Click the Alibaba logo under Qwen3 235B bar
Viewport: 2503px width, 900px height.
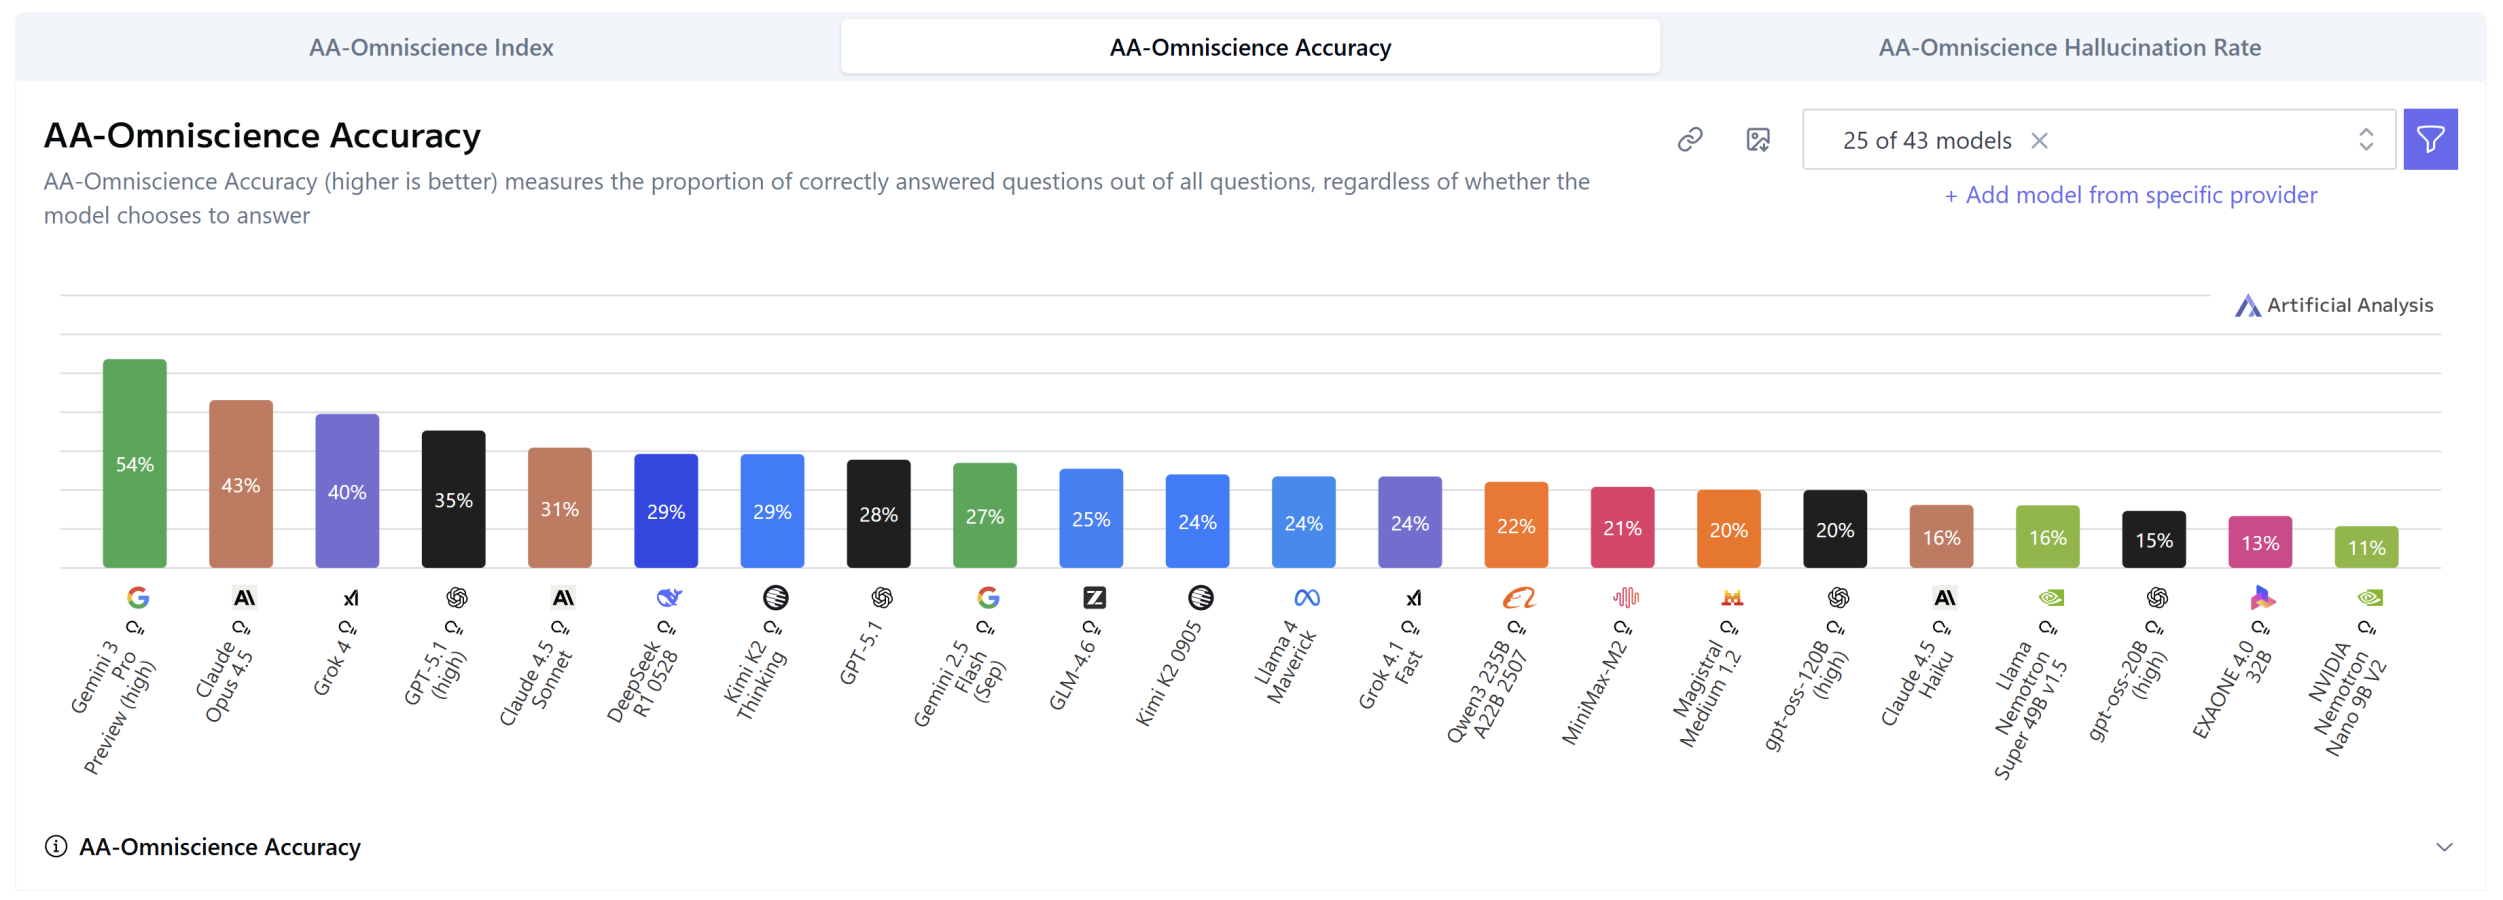pyautogui.click(x=1518, y=598)
